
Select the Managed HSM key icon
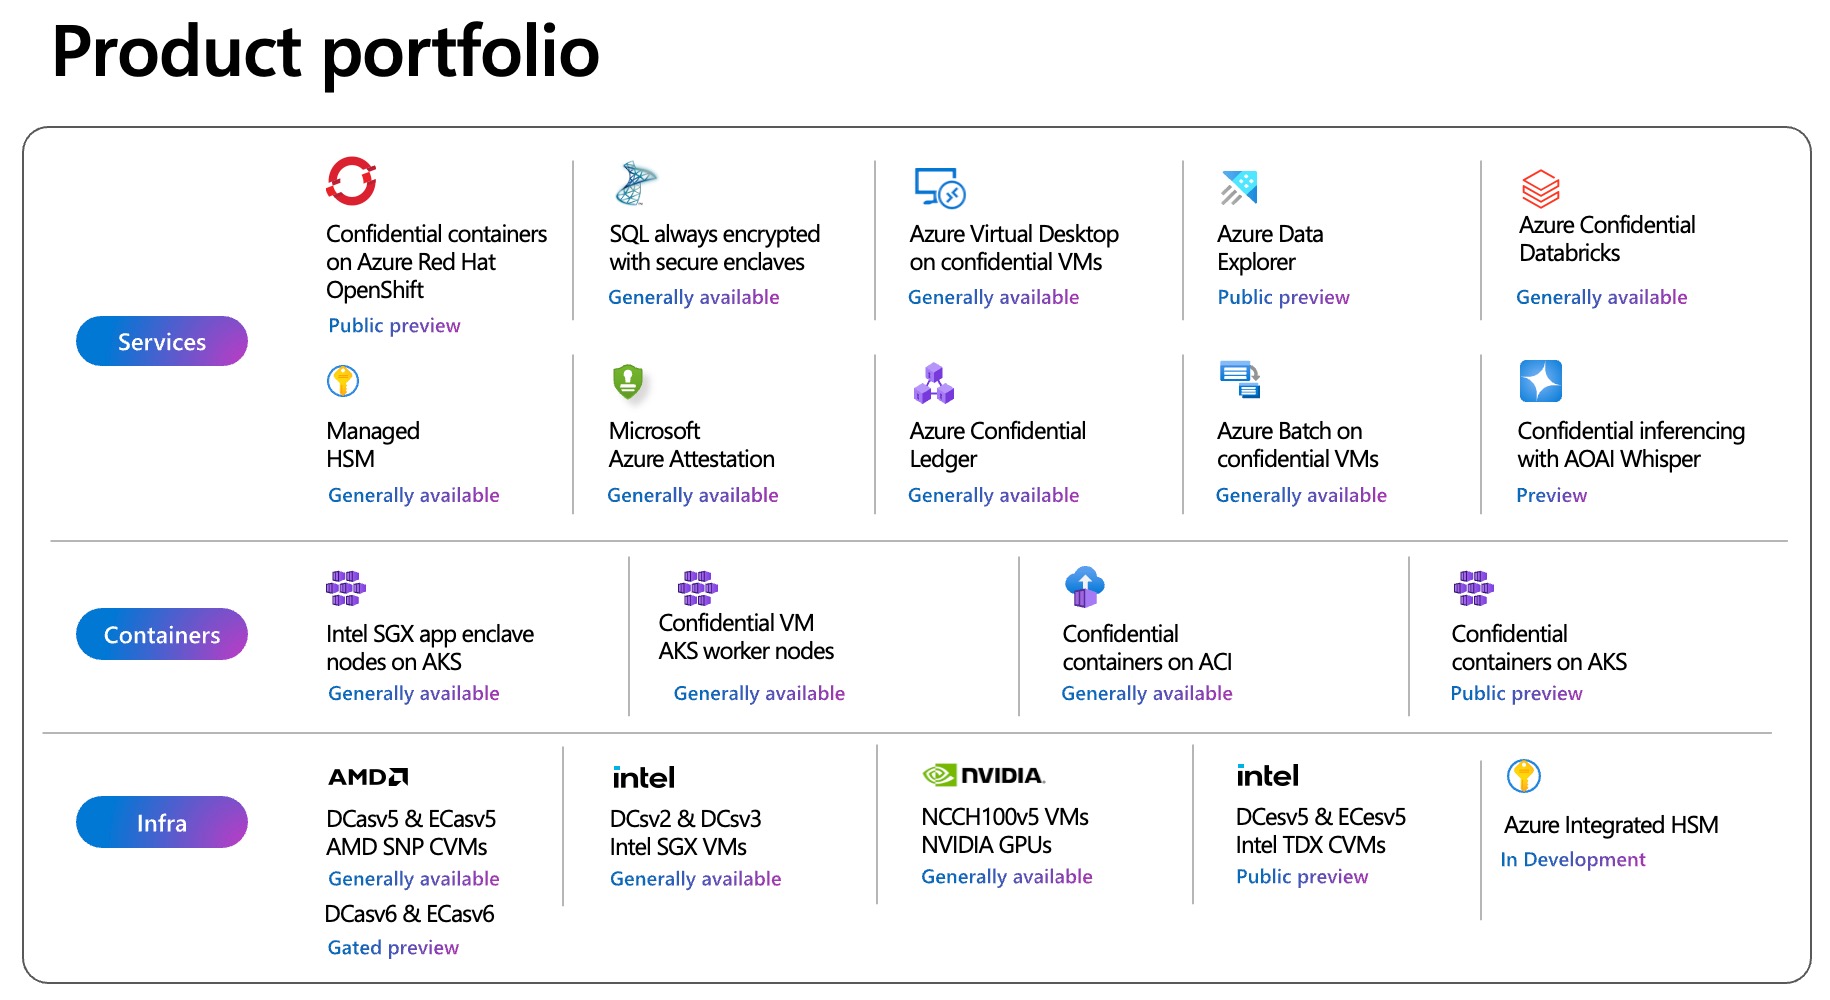coord(343,381)
